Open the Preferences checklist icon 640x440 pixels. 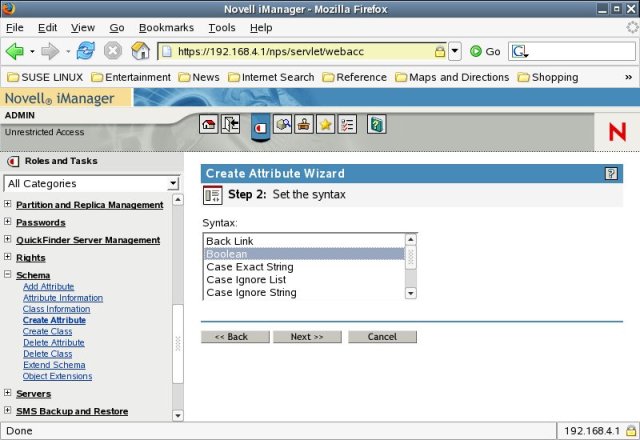pyautogui.click(x=347, y=124)
